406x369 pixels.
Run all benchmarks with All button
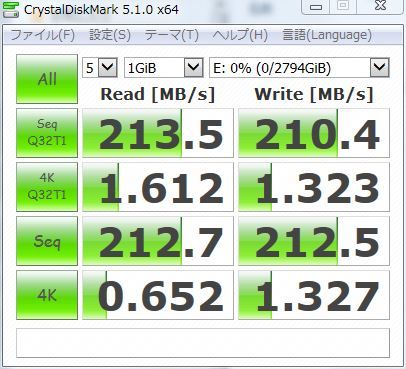tap(47, 79)
